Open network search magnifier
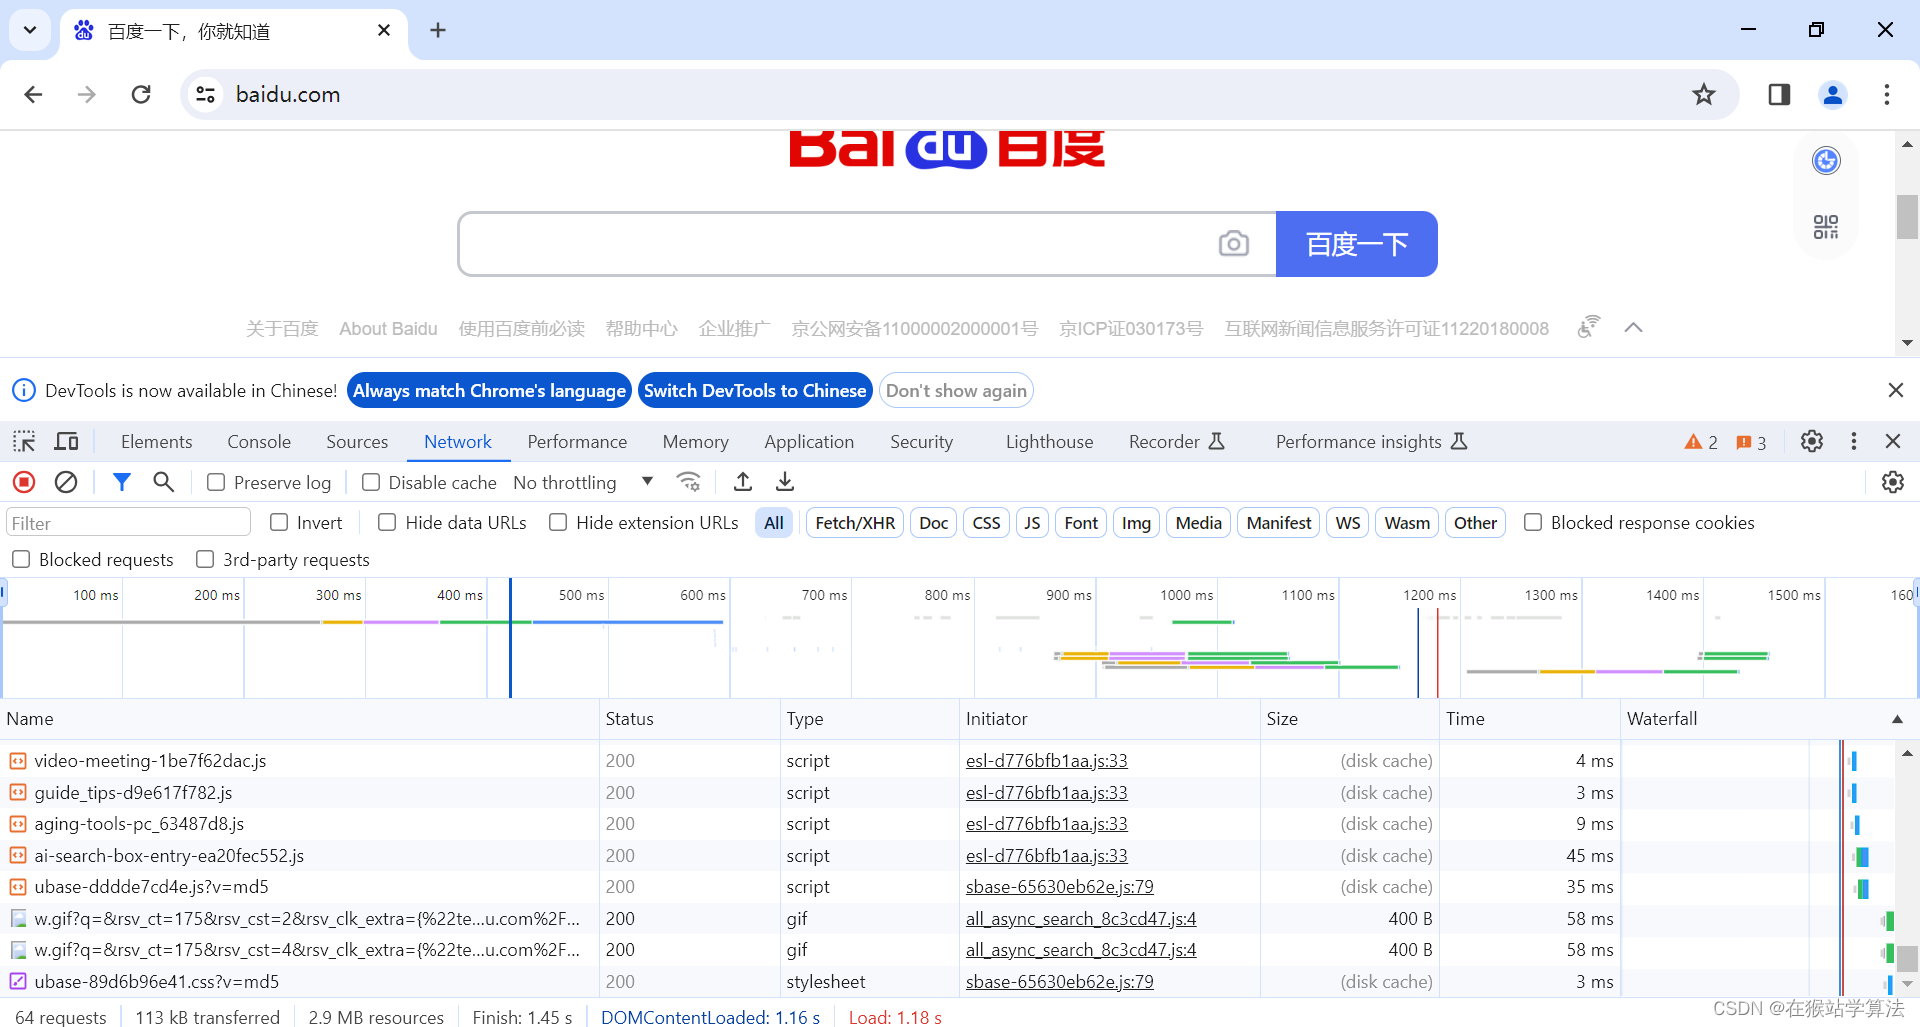The width and height of the screenshot is (1920, 1027). (164, 483)
